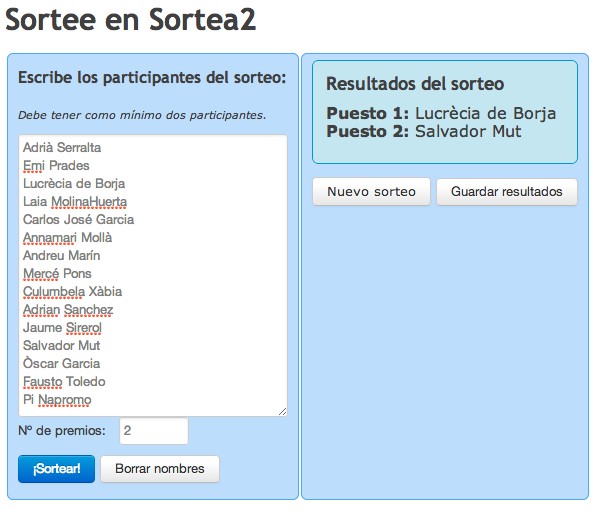597x512 pixels.
Task: Click the Pi Napromo entry
Action: point(57,400)
